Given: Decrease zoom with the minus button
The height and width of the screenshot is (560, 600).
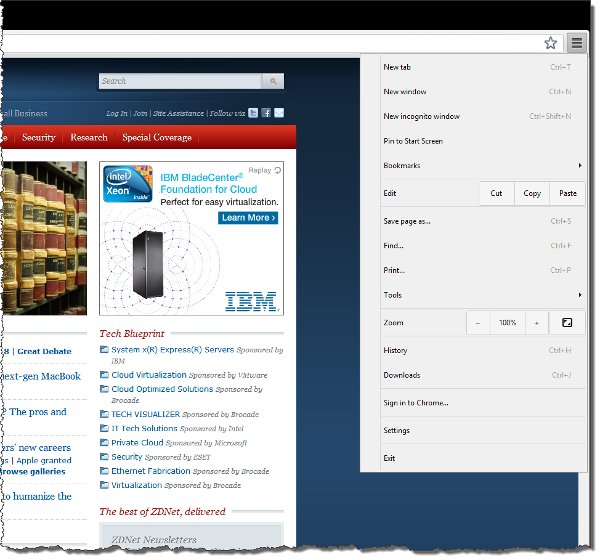Looking at the screenshot, I should 477,323.
